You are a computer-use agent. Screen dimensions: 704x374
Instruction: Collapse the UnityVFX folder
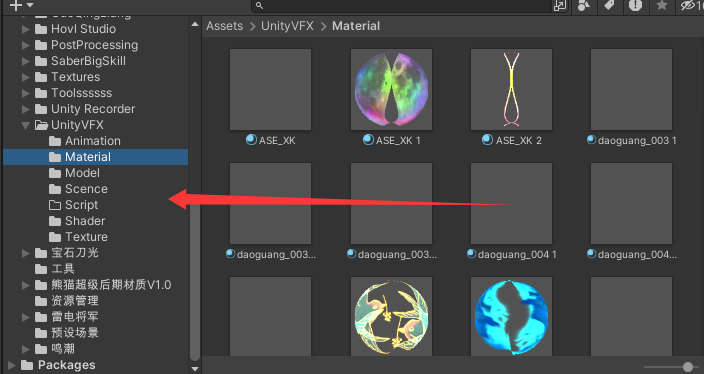pyautogui.click(x=26, y=125)
